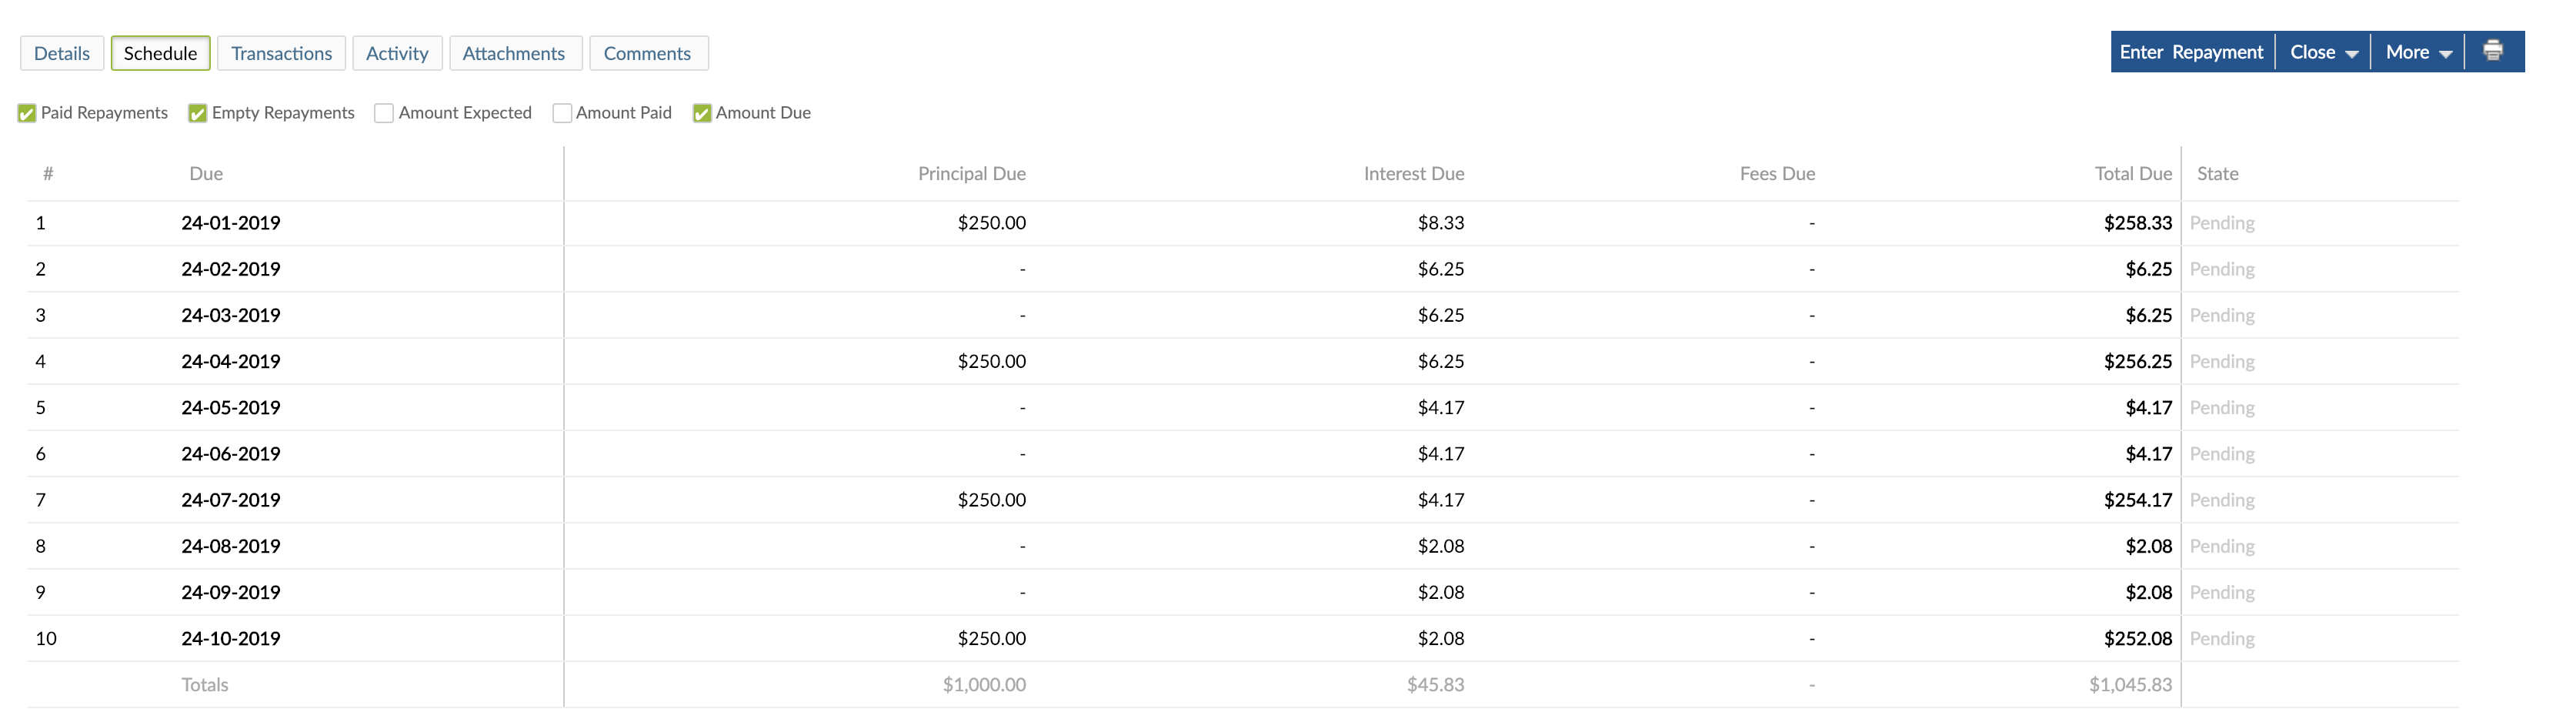The image size is (2576, 719).
Task: Reselect the Schedule tab
Action: pyautogui.click(x=160, y=53)
